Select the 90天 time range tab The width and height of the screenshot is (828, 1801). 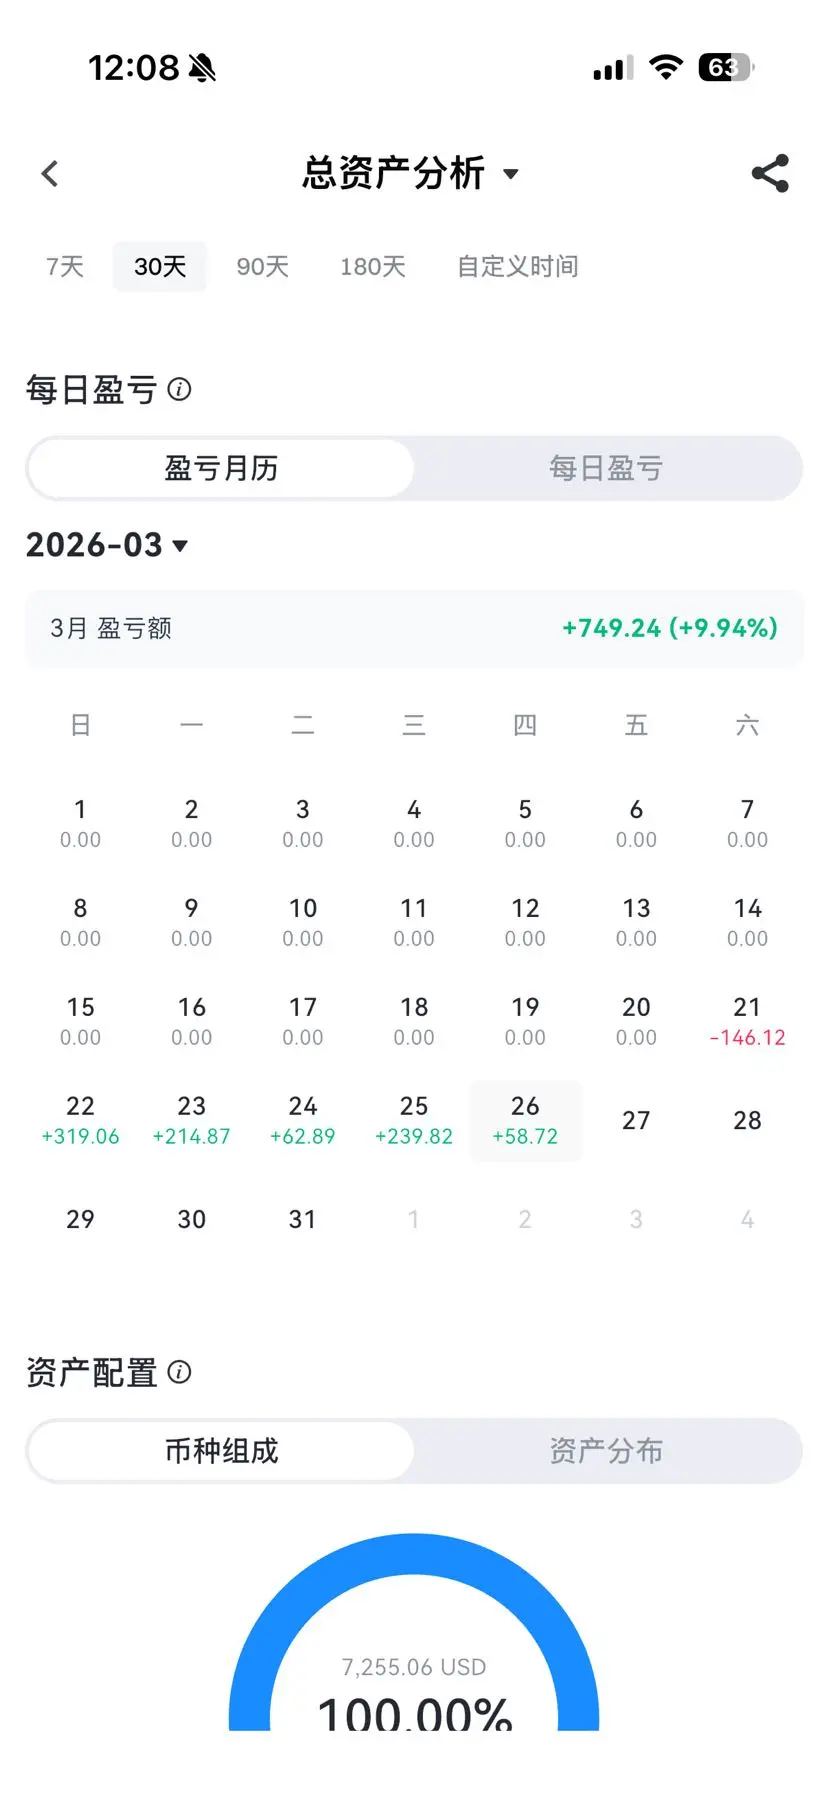coord(262,267)
